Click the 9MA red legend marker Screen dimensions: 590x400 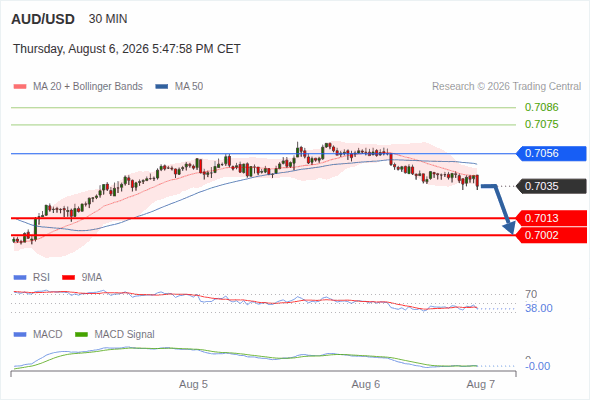click(x=68, y=278)
